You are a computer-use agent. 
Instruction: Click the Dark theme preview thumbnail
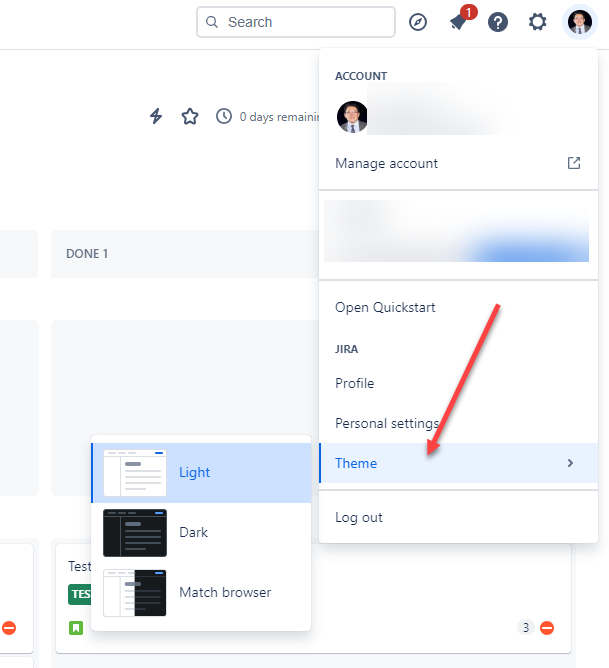(135, 533)
